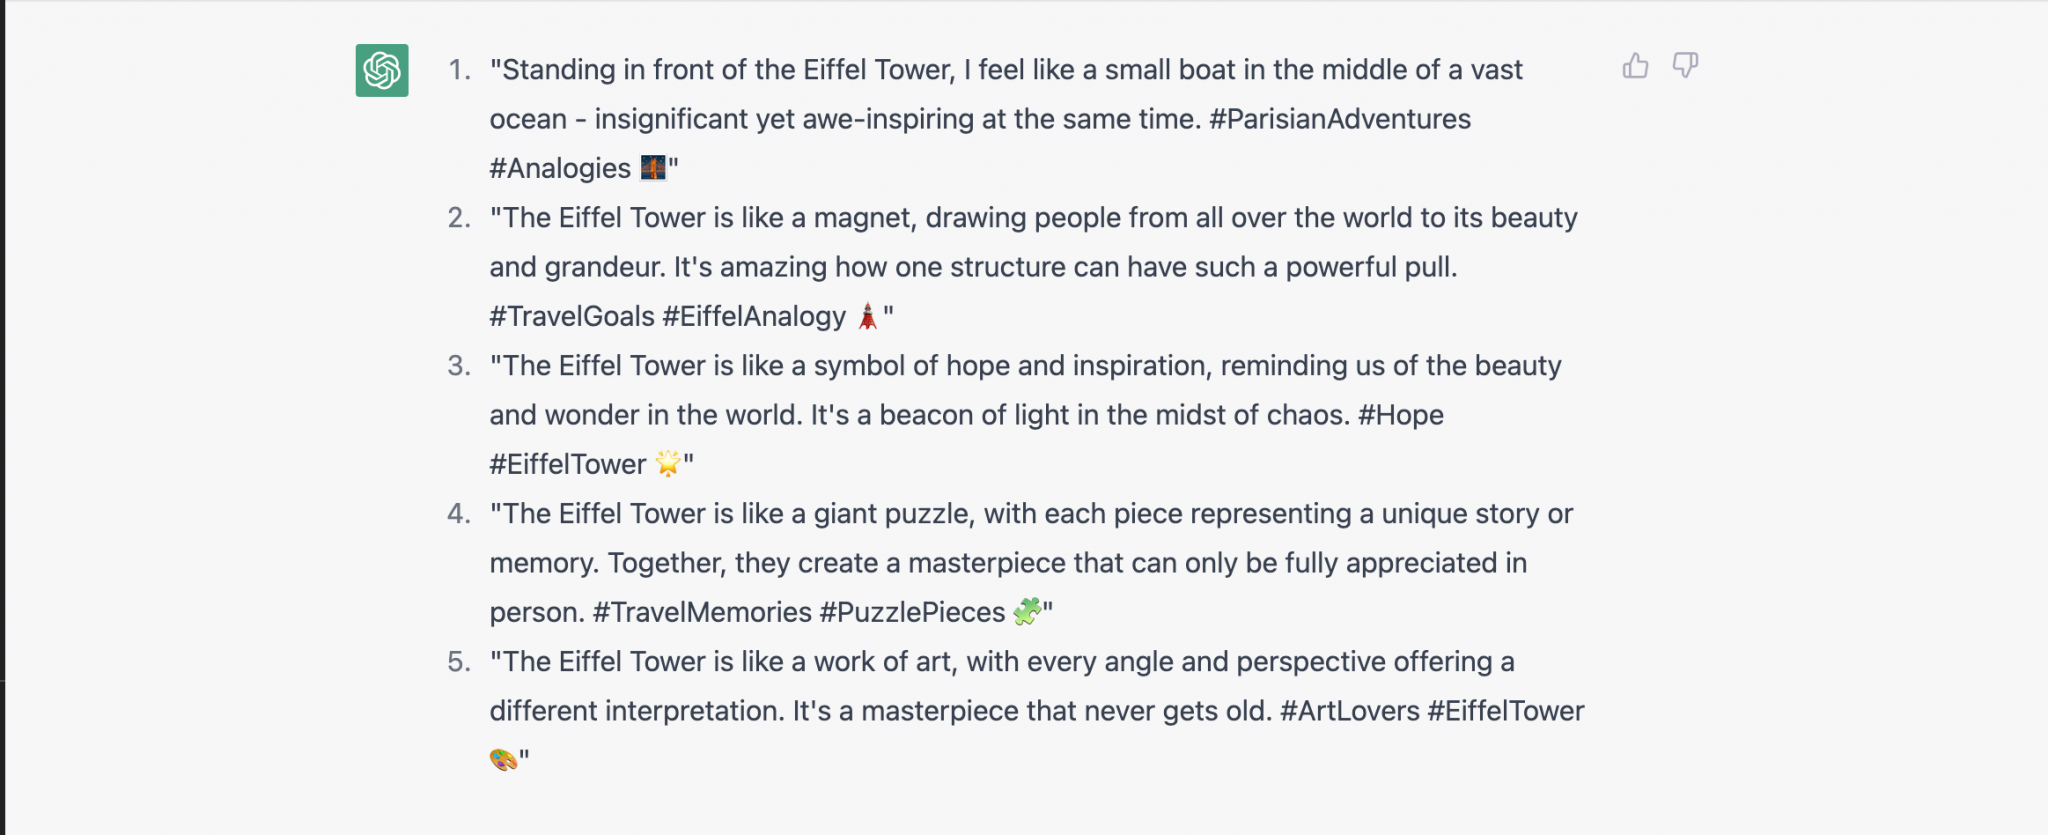Click the glowing star emoji

point(667,464)
